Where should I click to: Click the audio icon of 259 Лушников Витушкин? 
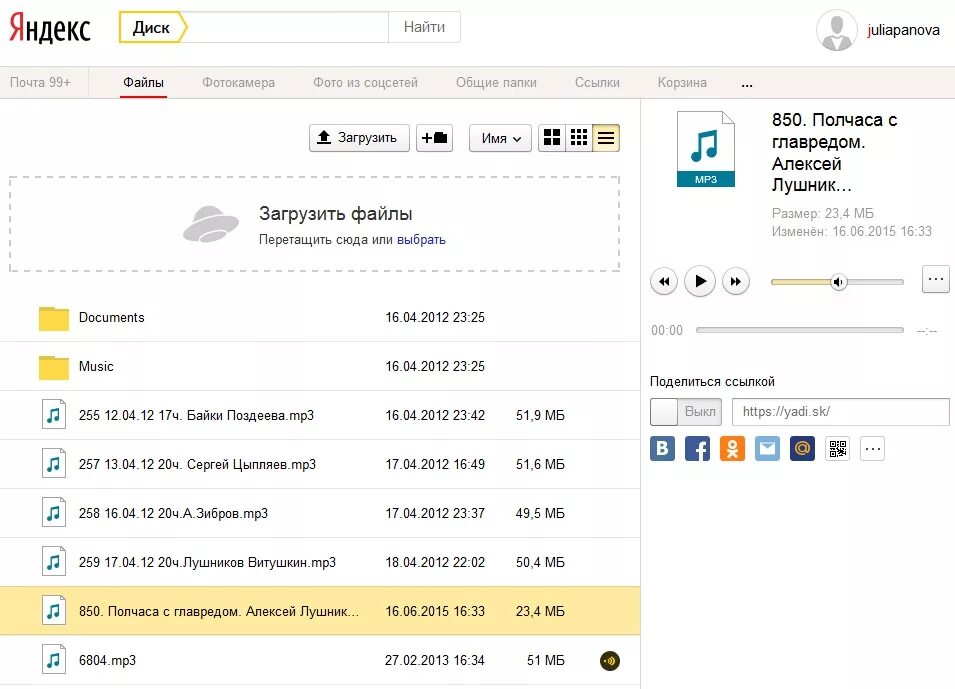54,562
